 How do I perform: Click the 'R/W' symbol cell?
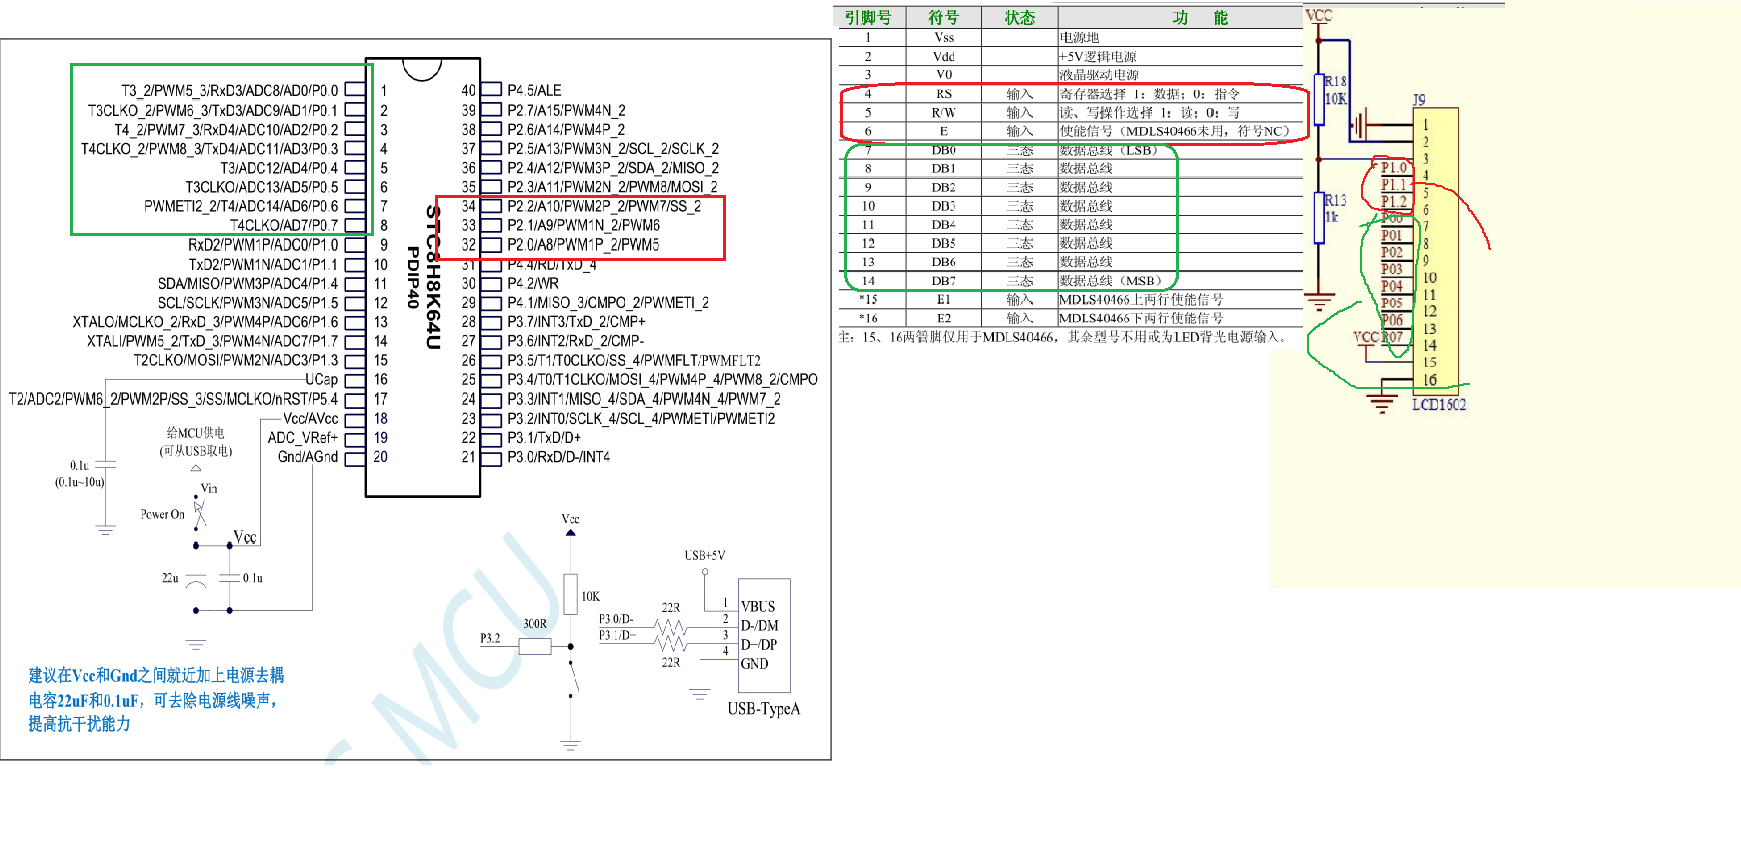(944, 112)
